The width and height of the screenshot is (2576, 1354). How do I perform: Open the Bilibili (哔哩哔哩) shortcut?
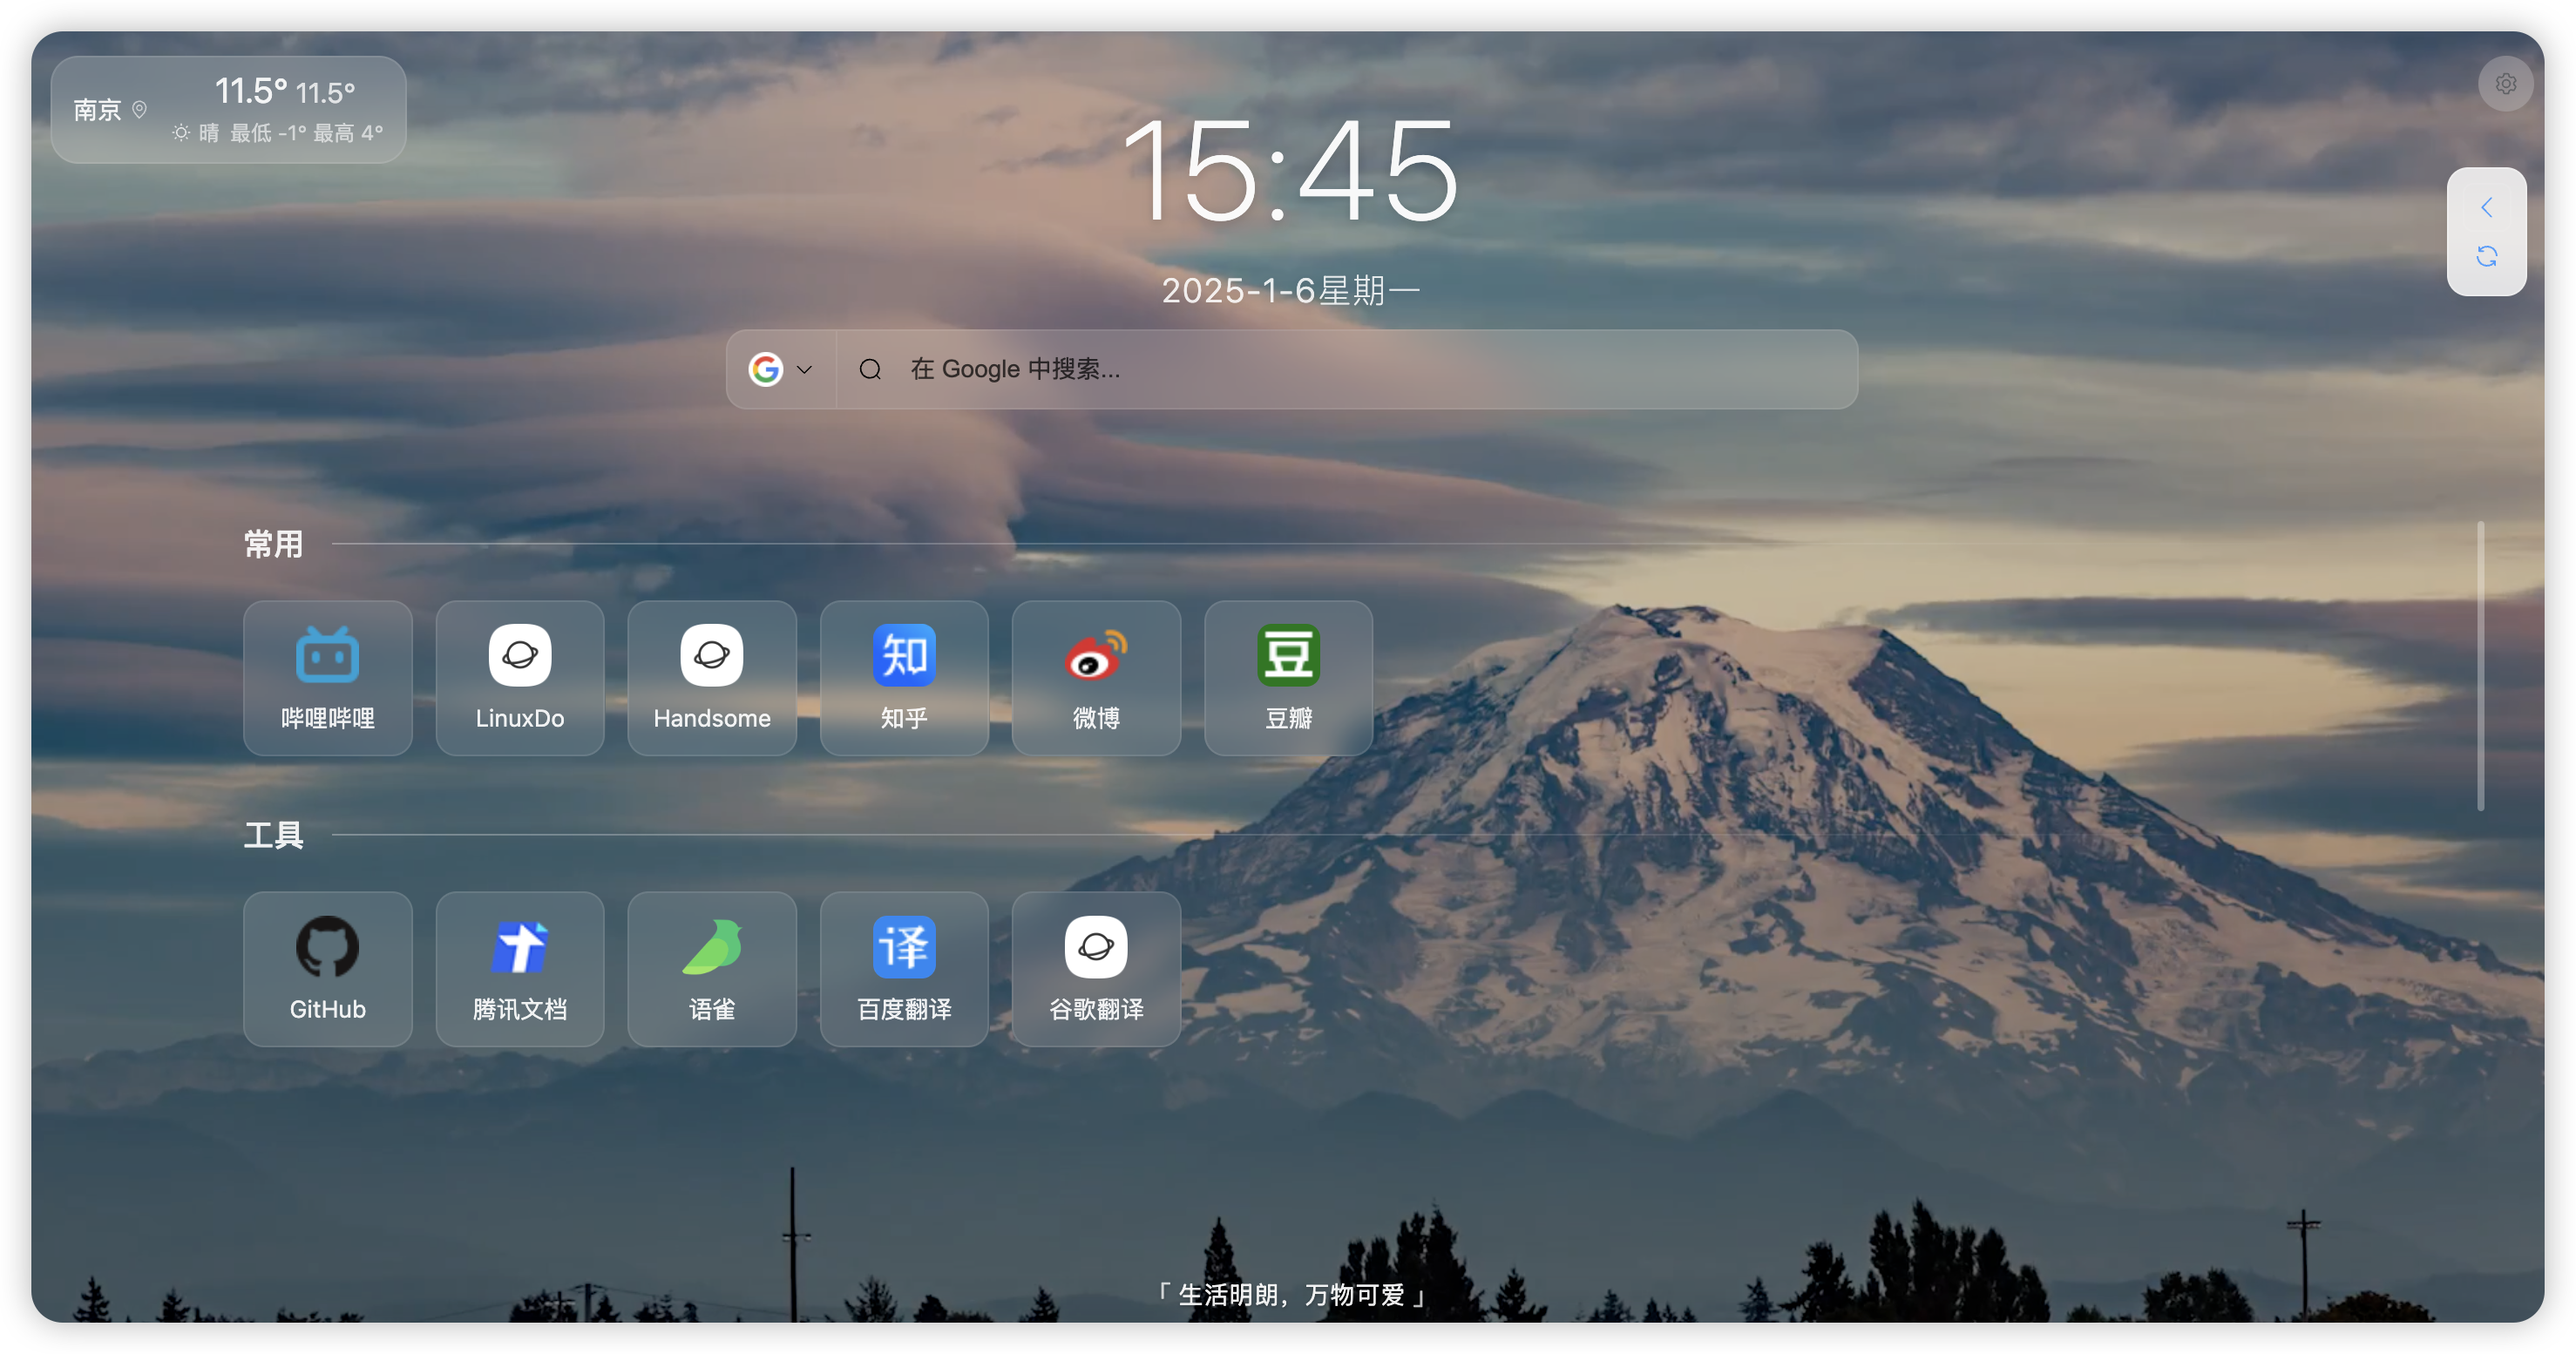coord(327,677)
